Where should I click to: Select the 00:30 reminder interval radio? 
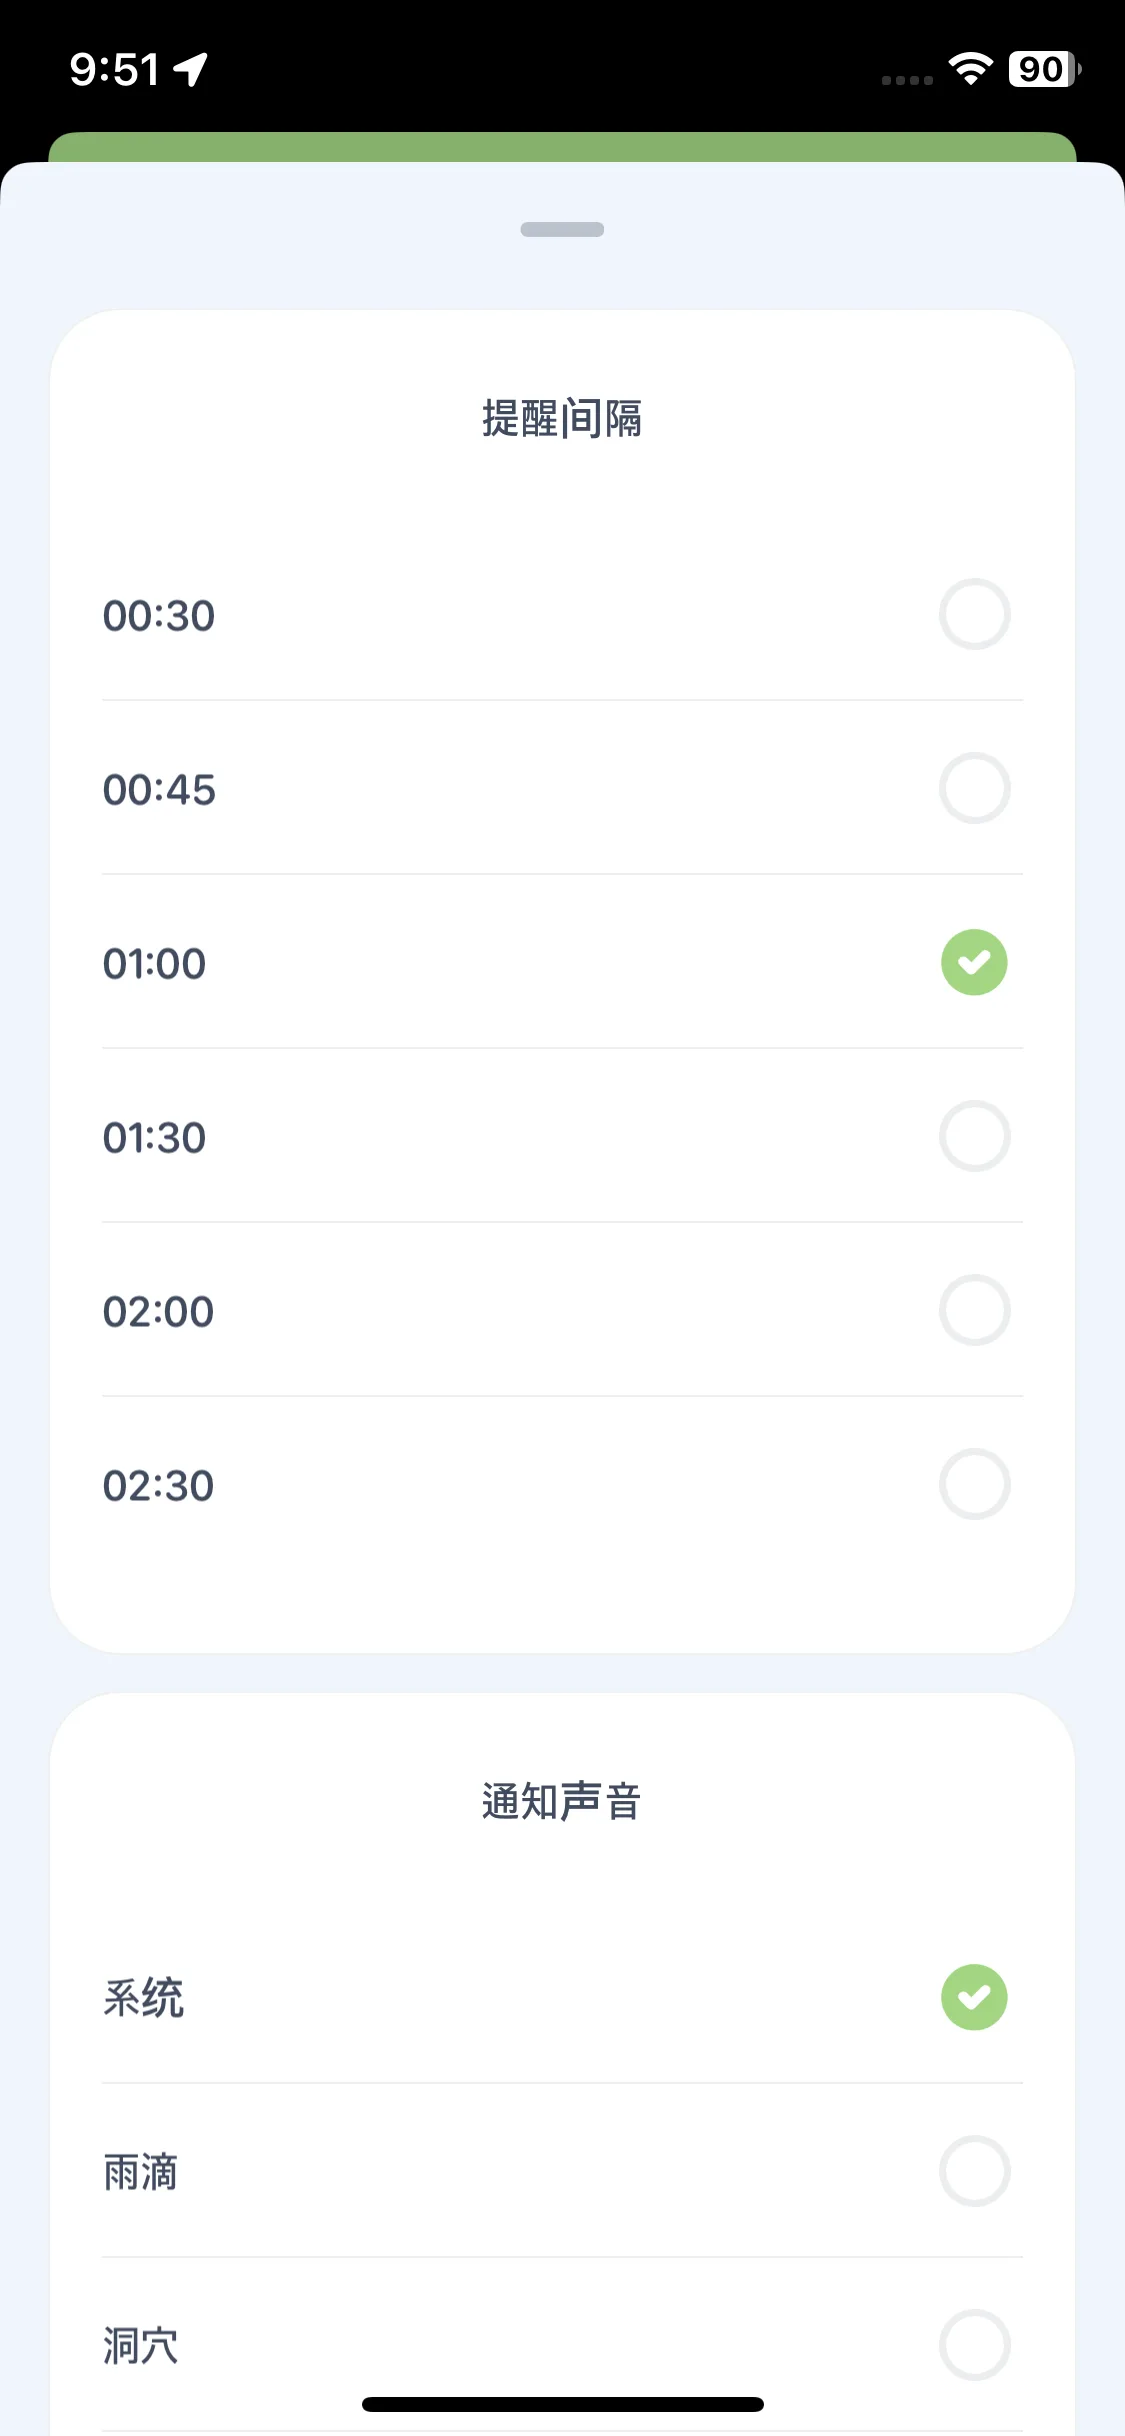coord(974,614)
